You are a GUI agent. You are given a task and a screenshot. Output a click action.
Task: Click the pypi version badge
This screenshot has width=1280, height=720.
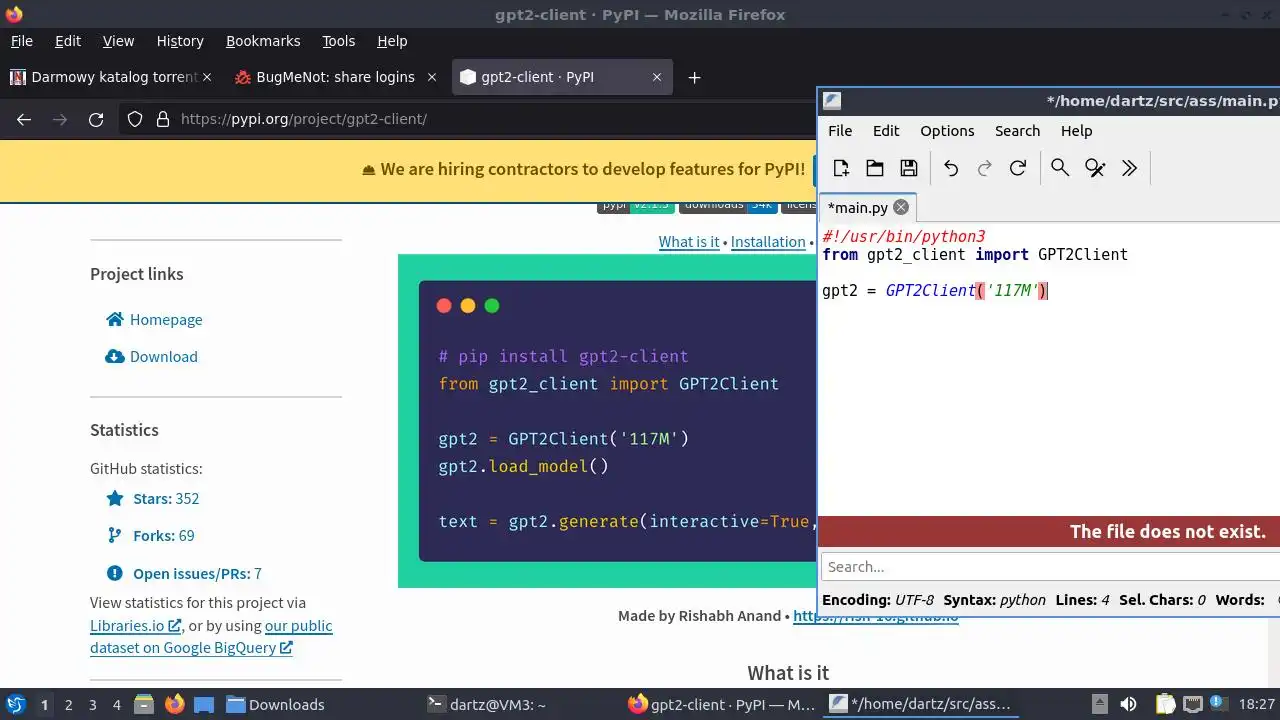pyautogui.click(x=635, y=206)
